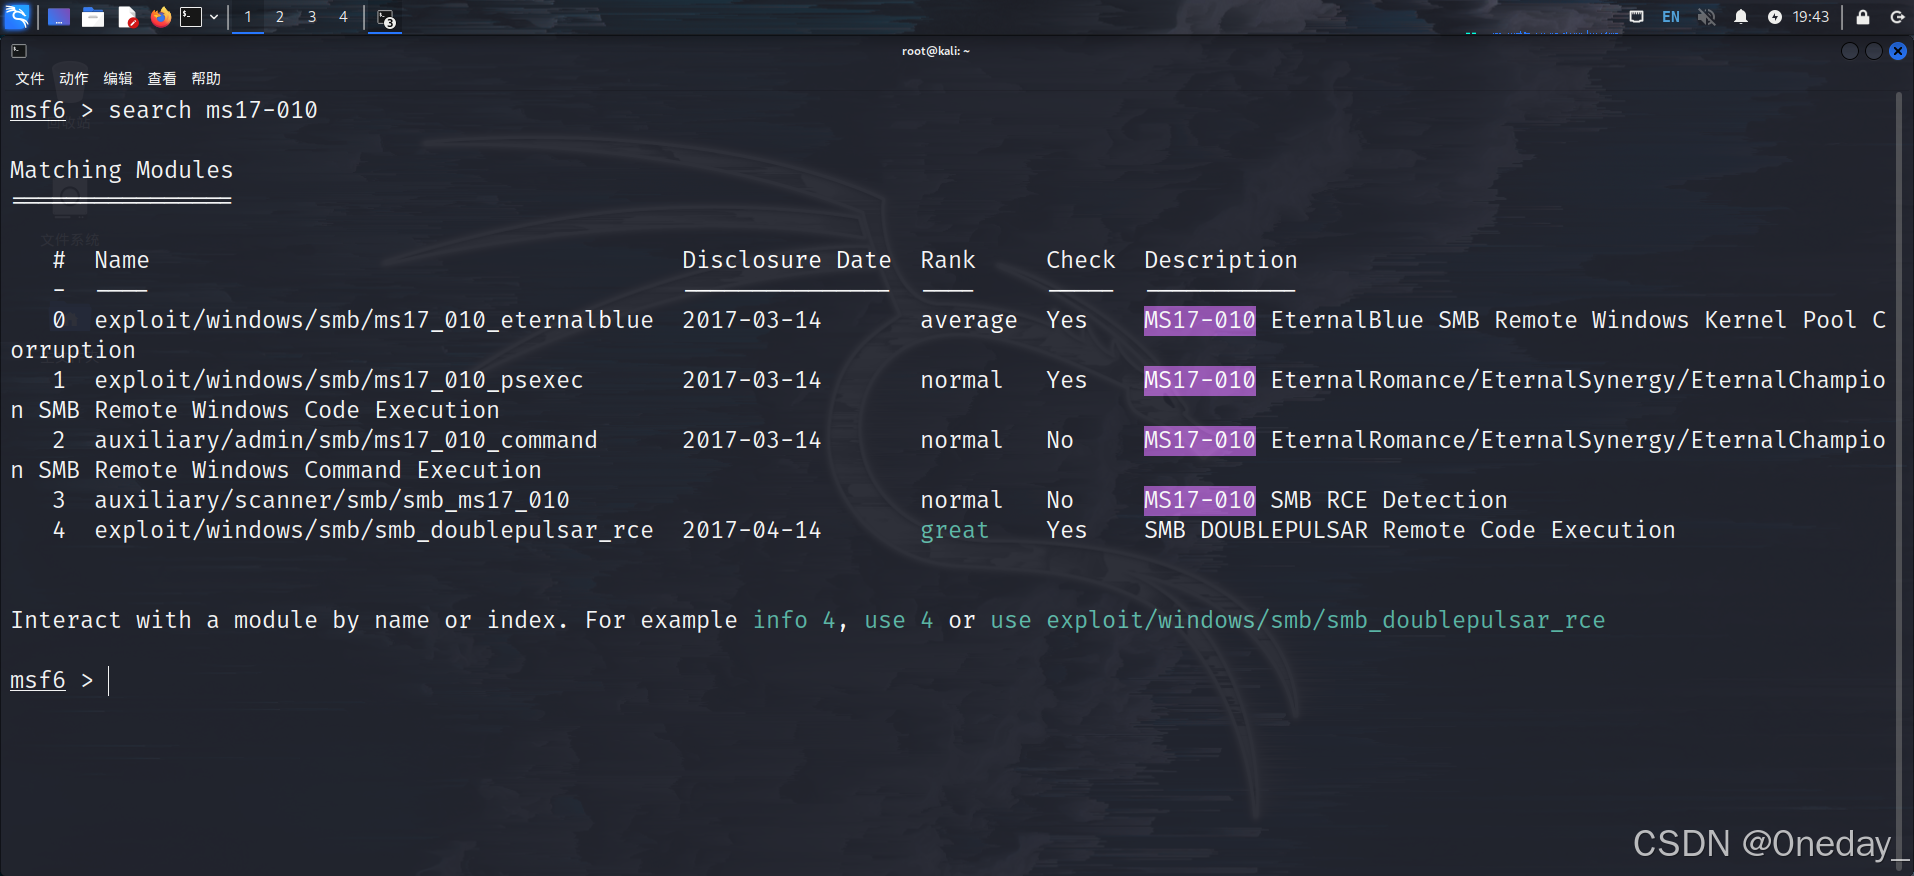Select the grouped terminal windows taskbar button

coord(386,18)
